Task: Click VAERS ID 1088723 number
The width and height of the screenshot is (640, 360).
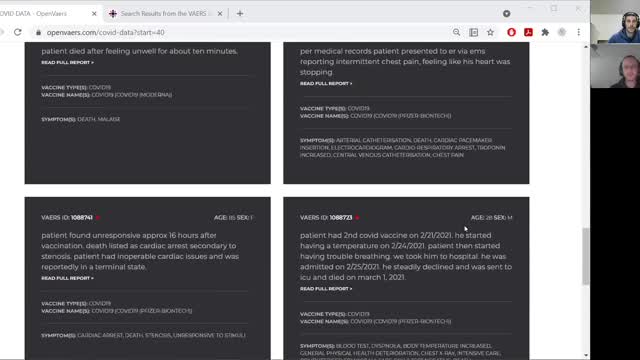Action: click(341, 218)
